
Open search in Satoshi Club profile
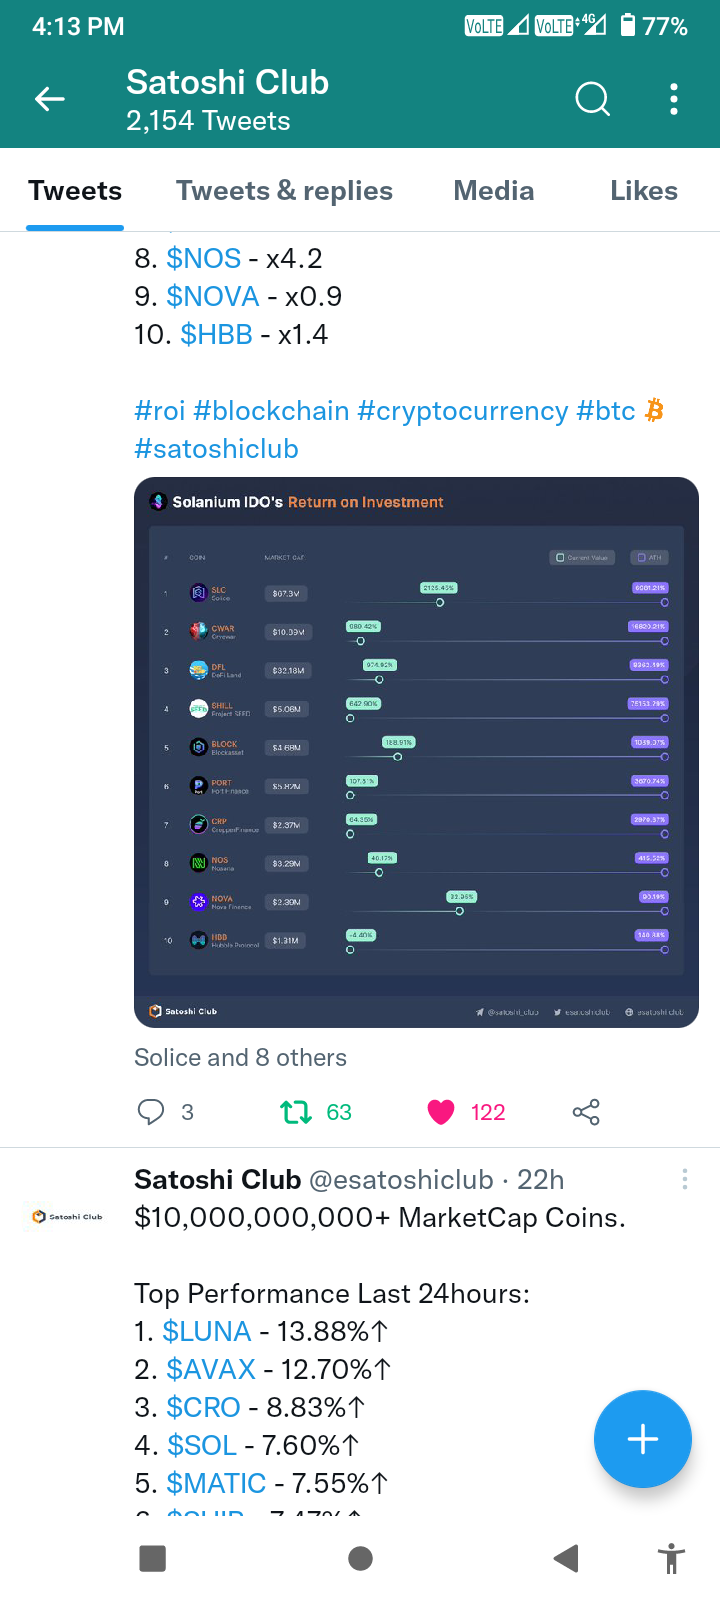592,99
